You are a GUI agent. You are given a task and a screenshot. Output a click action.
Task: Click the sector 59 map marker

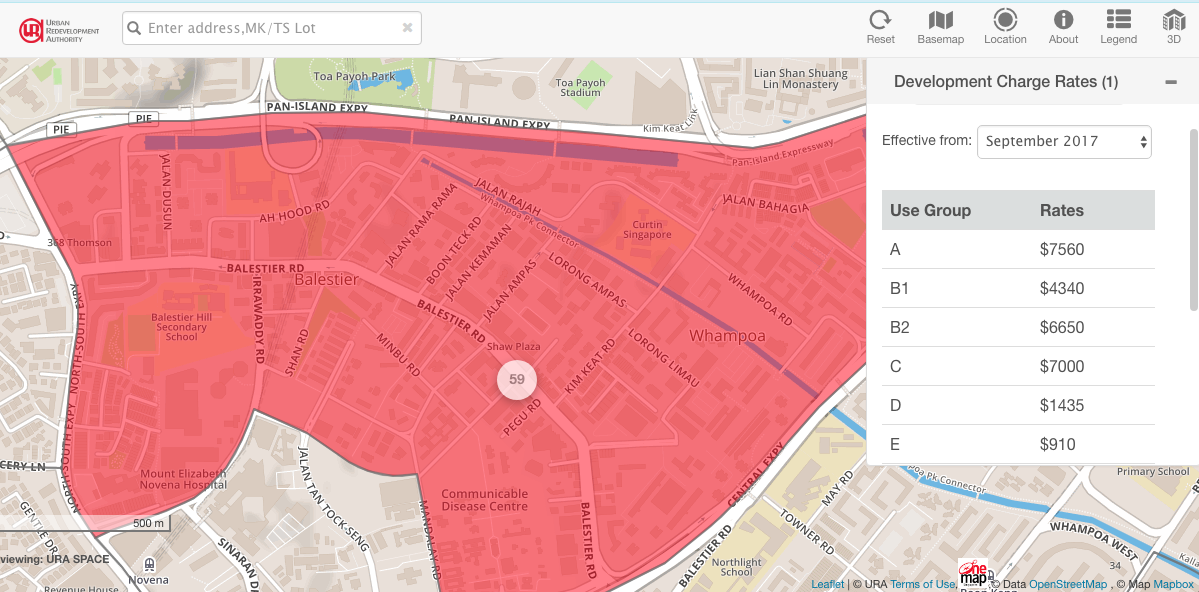pyautogui.click(x=516, y=380)
